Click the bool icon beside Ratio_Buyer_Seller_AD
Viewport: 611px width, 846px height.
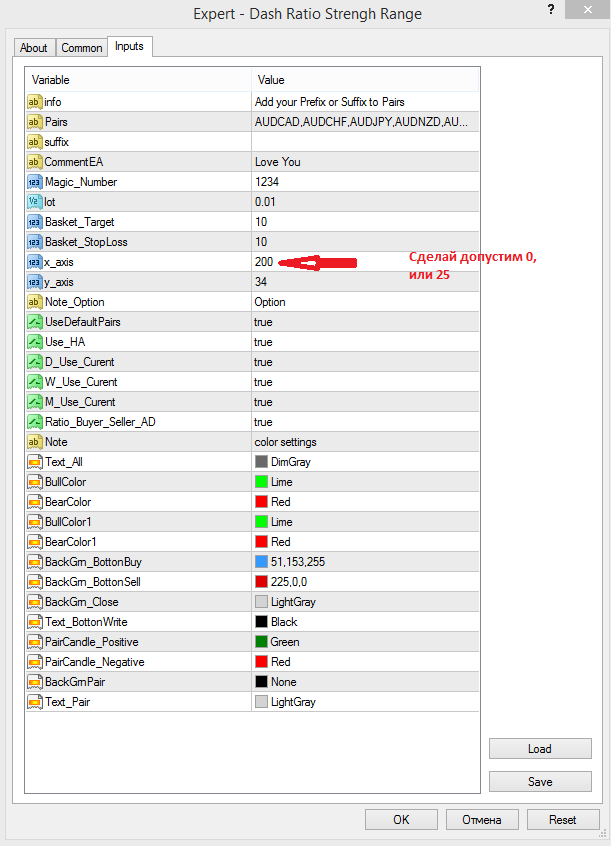pos(35,421)
